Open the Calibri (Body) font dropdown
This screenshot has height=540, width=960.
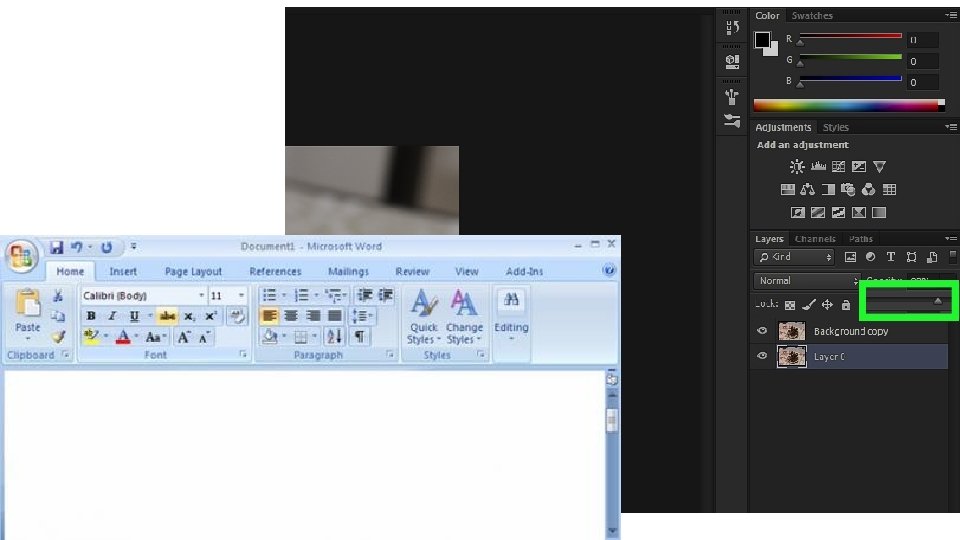point(201,296)
